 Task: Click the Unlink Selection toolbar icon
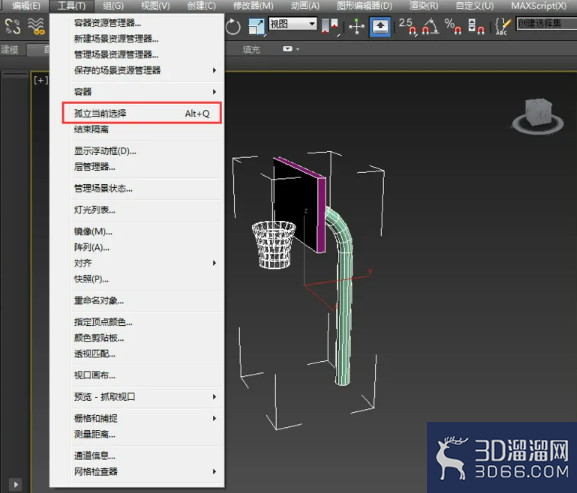click(x=13, y=26)
